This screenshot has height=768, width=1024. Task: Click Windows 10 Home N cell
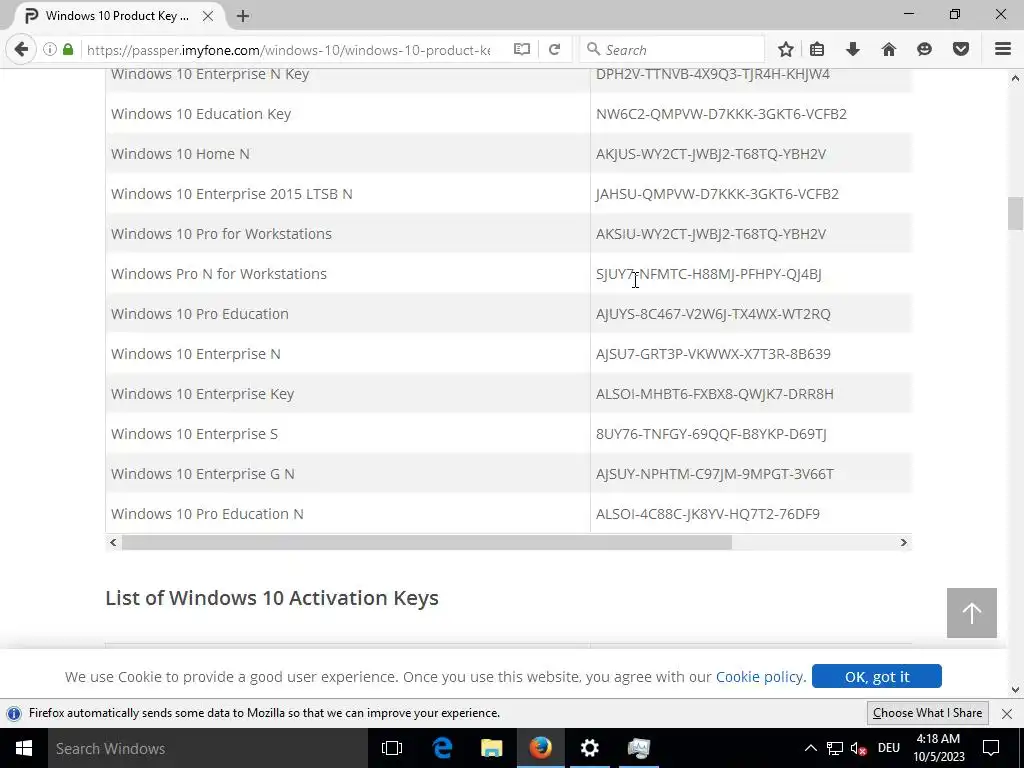(180, 153)
